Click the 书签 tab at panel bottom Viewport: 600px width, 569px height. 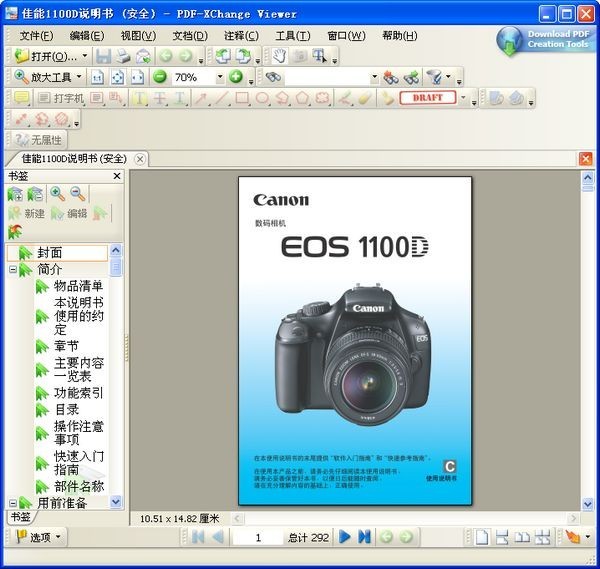click(20, 517)
